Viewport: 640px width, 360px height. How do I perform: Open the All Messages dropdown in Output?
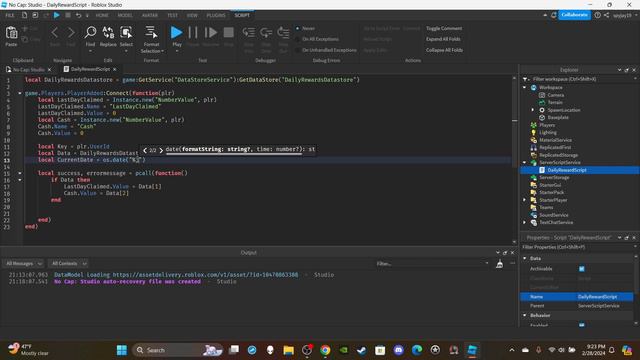point(23,264)
